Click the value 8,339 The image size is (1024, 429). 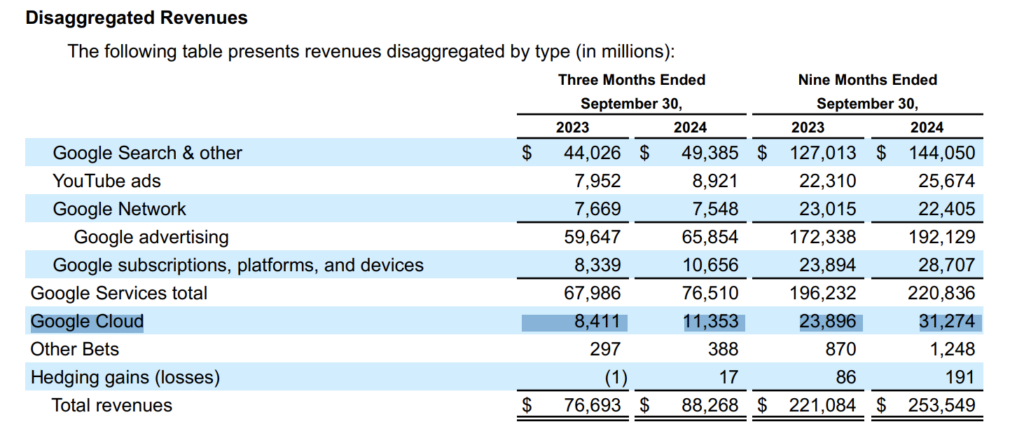[598, 265]
